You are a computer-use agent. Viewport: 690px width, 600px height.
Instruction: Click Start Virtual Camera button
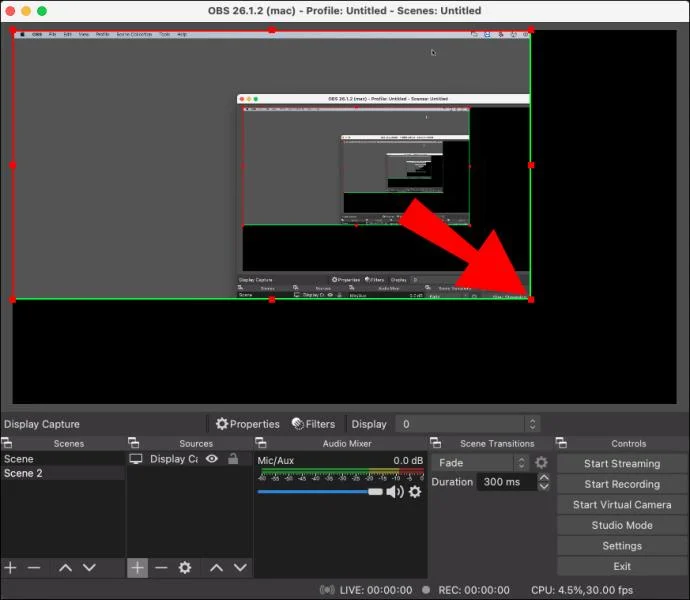622,505
